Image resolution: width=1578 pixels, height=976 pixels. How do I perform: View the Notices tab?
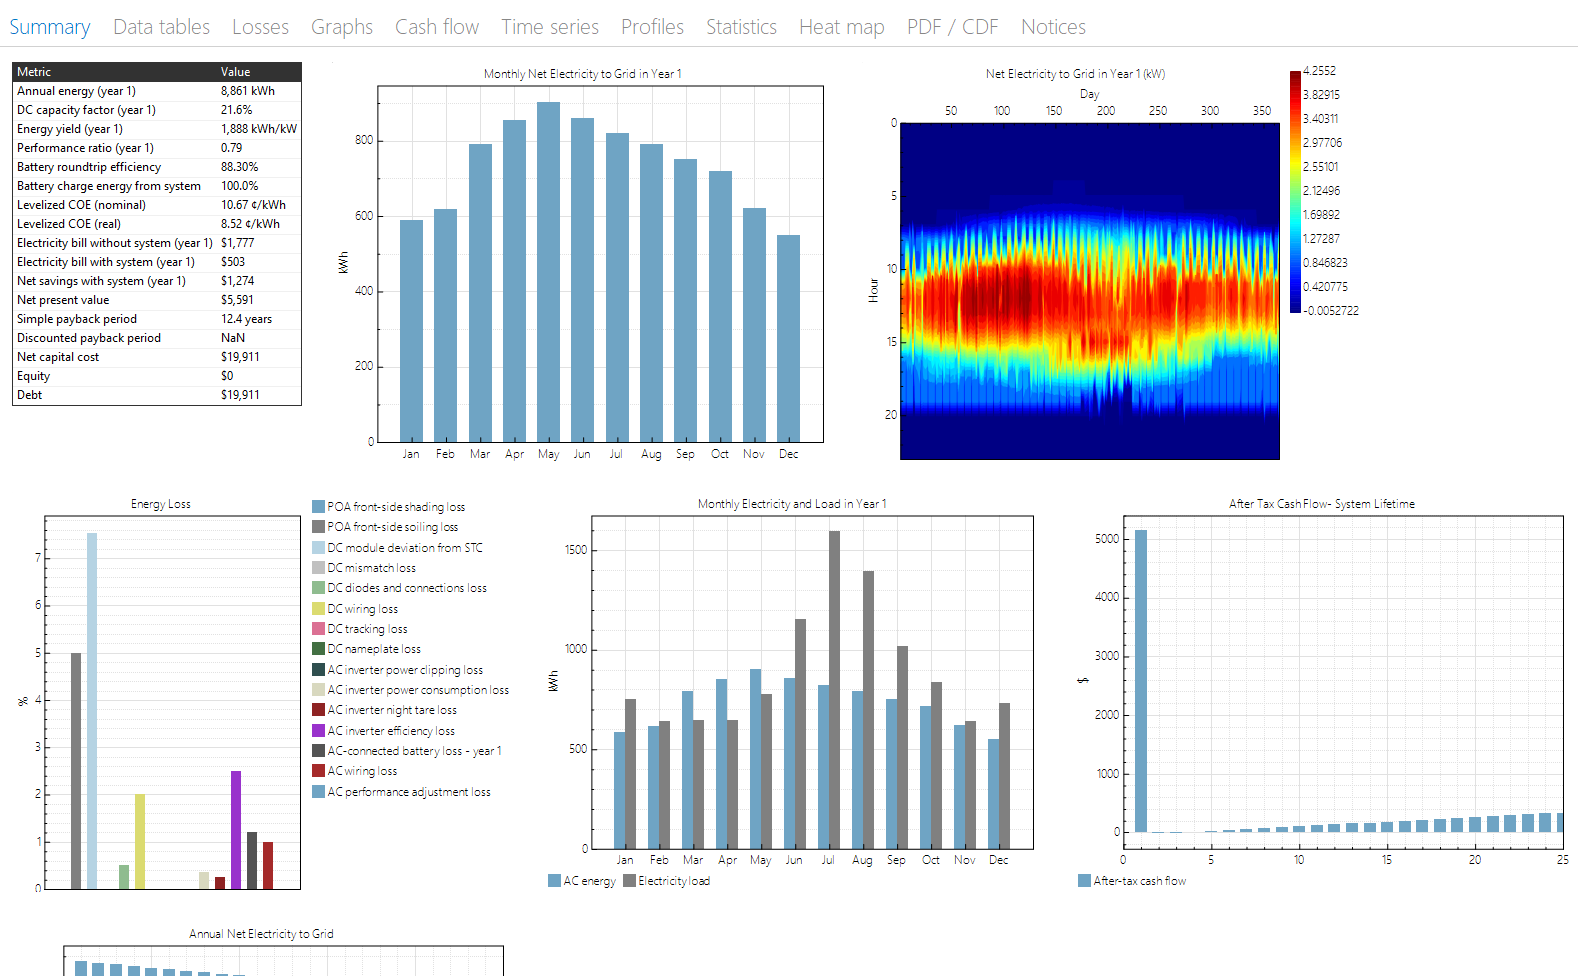(1052, 27)
